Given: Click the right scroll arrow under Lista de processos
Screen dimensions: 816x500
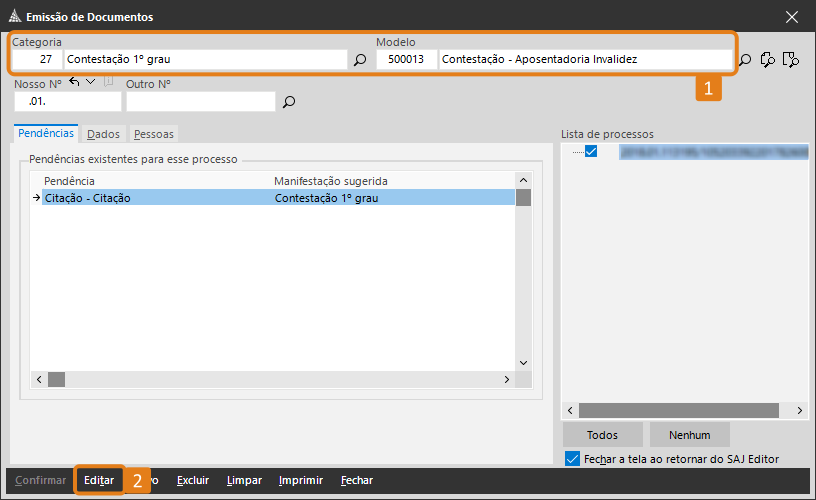Looking at the screenshot, I should point(800,411).
